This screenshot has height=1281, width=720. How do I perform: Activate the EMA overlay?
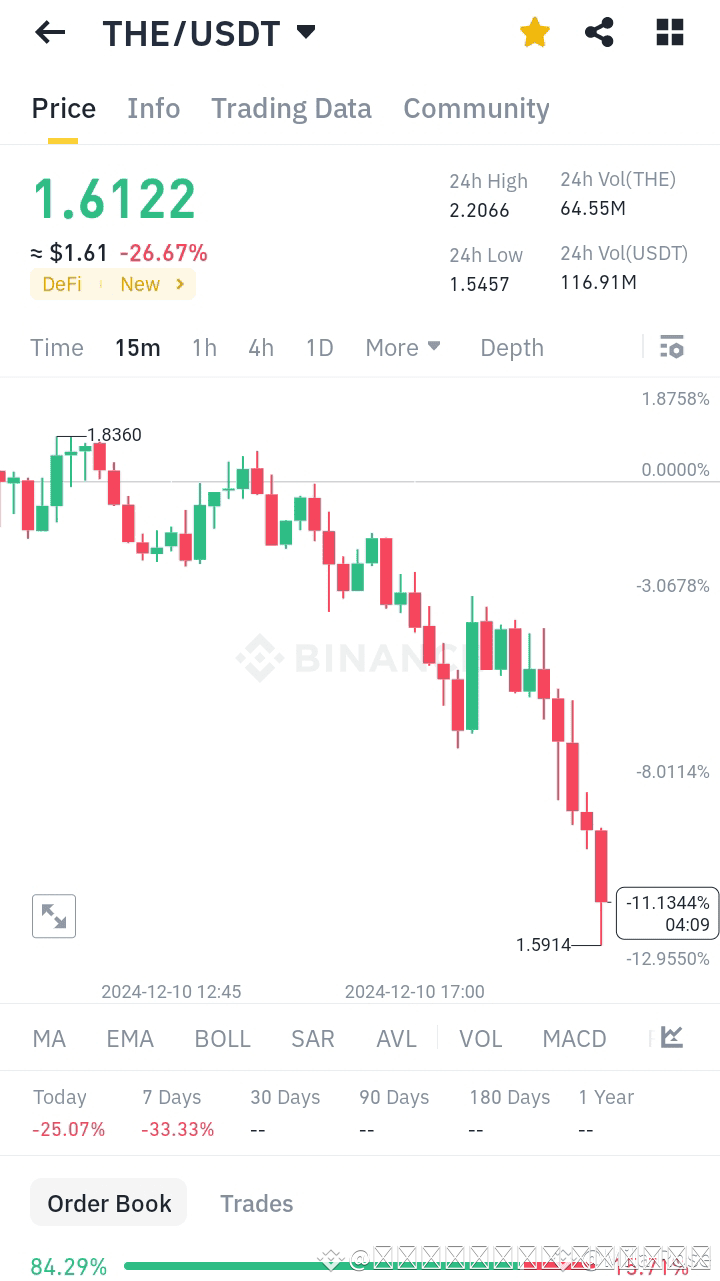129,1039
